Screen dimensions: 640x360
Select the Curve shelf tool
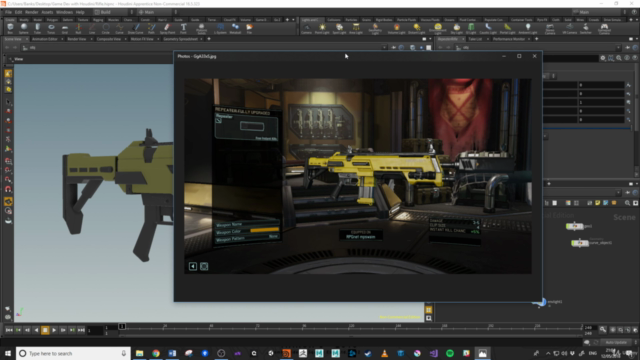point(119,29)
